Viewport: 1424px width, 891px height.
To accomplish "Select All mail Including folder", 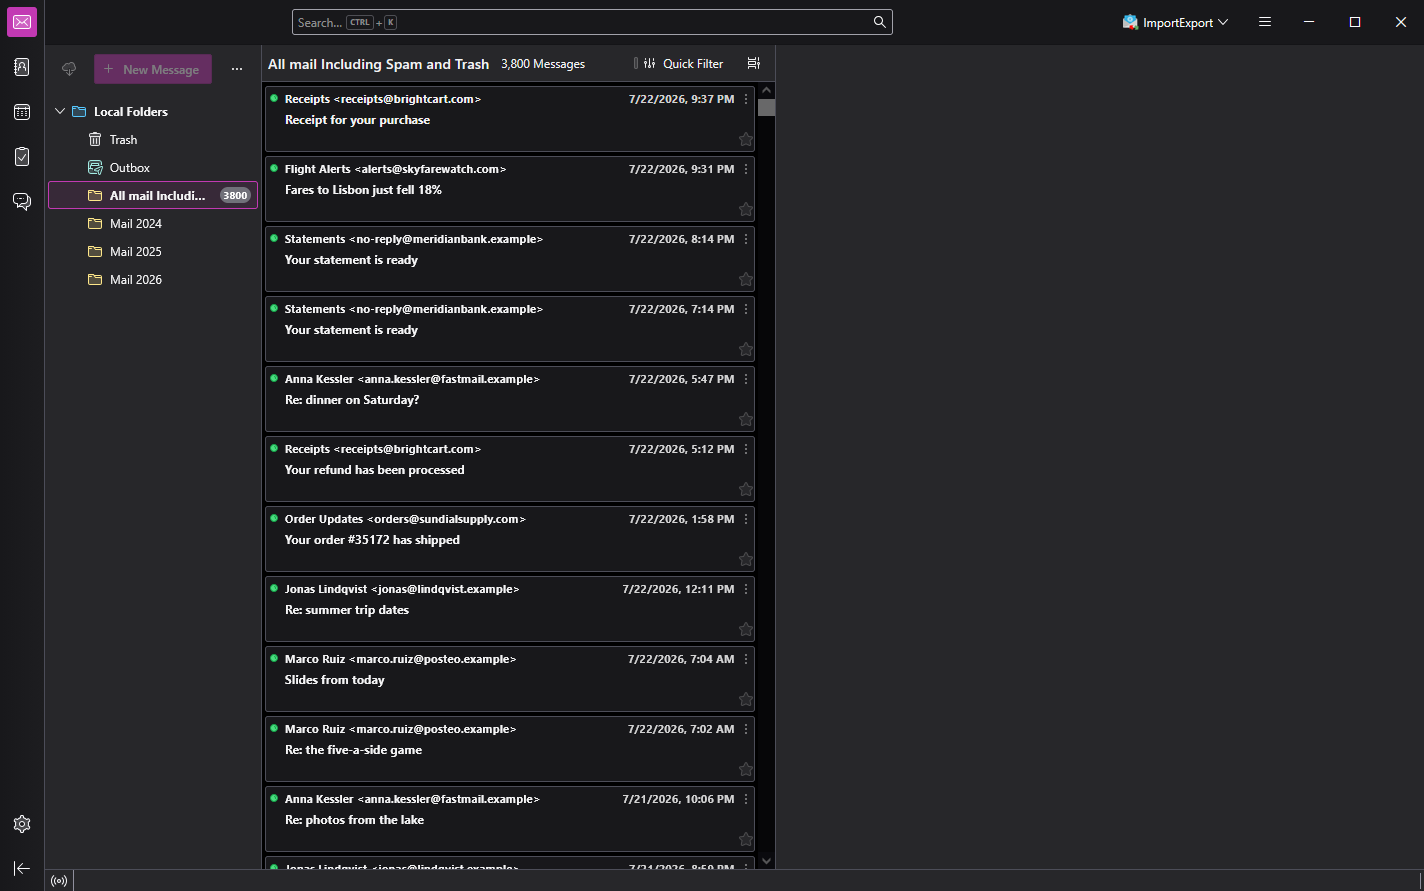I will (153, 196).
